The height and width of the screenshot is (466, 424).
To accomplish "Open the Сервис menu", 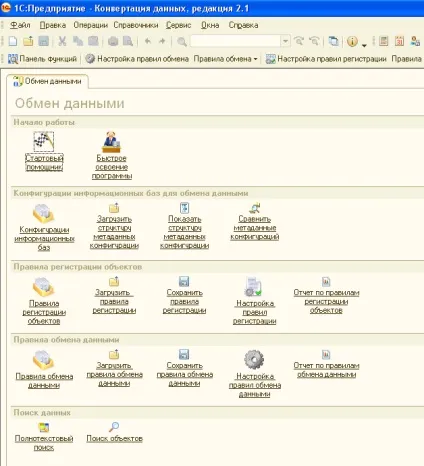I will point(178,25).
